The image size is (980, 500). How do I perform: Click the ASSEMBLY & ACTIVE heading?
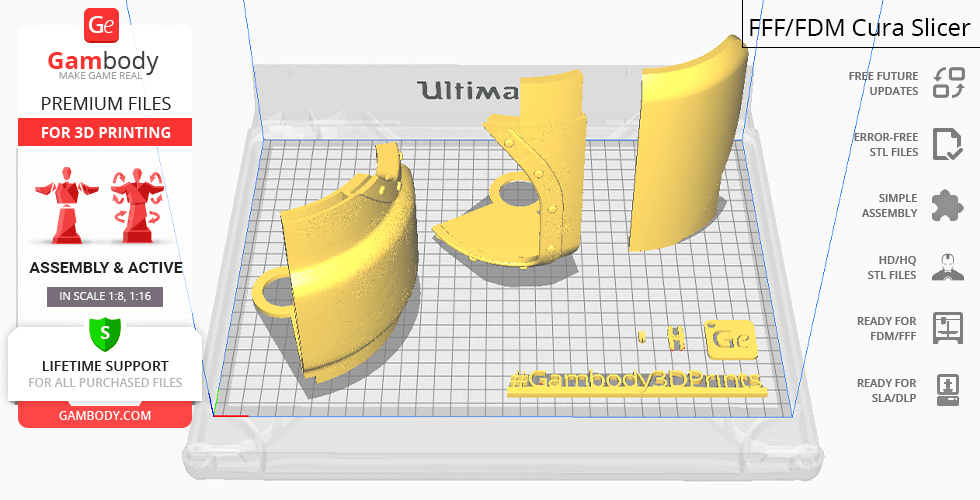tap(106, 268)
